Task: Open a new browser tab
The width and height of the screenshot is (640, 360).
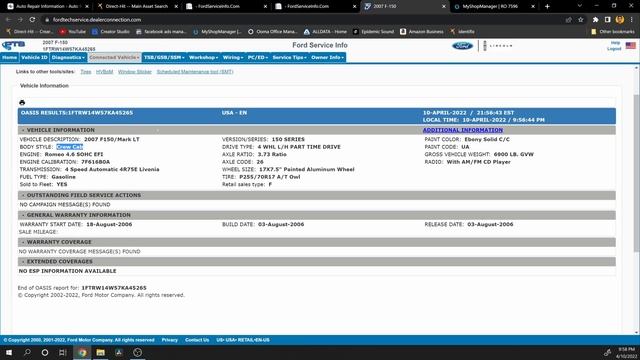Action: point(547,7)
